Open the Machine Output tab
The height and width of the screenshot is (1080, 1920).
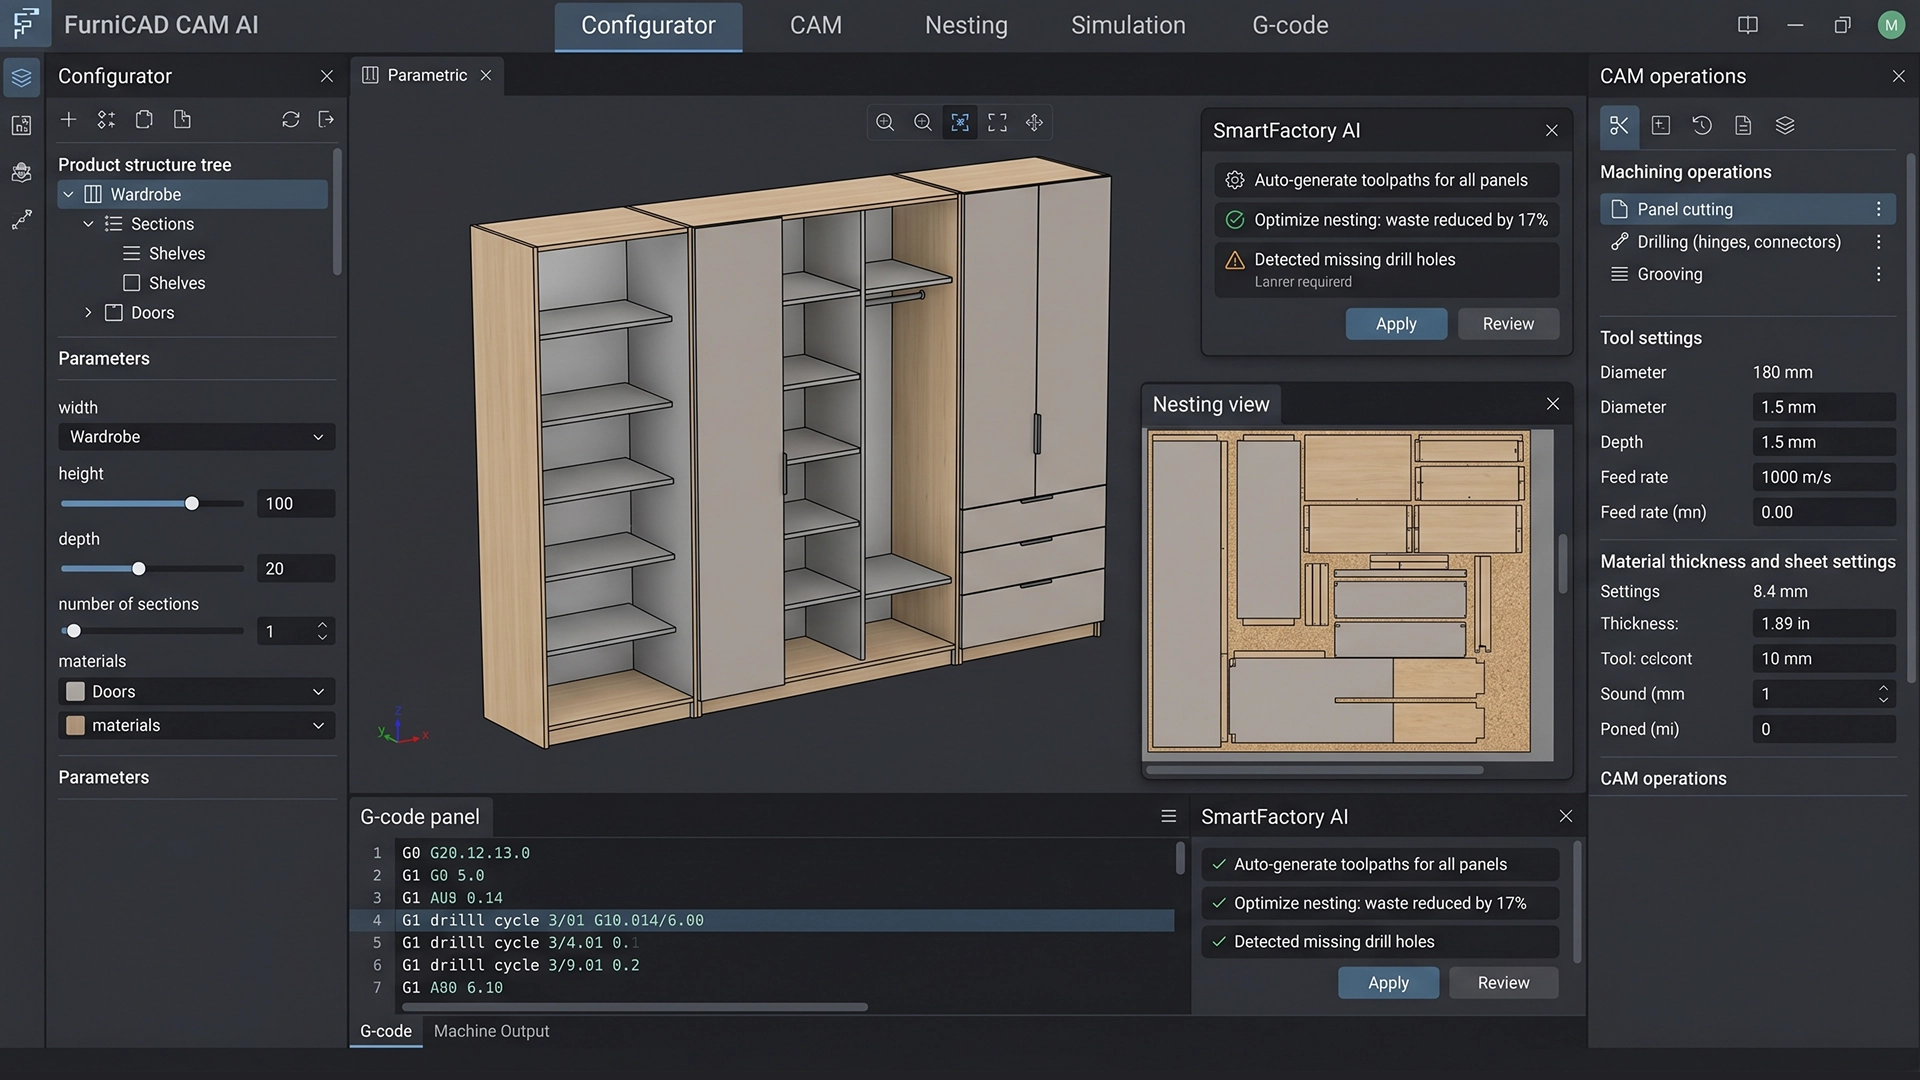[491, 1031]
